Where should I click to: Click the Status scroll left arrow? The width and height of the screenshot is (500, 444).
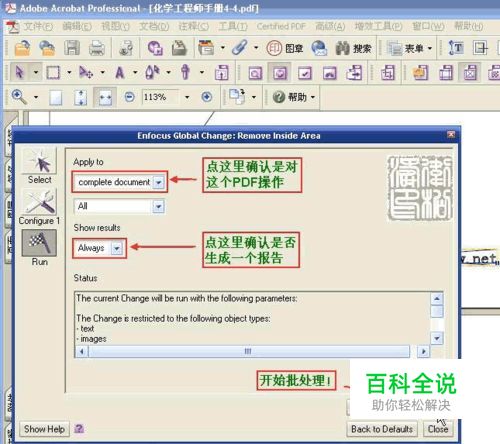point(82,351)
